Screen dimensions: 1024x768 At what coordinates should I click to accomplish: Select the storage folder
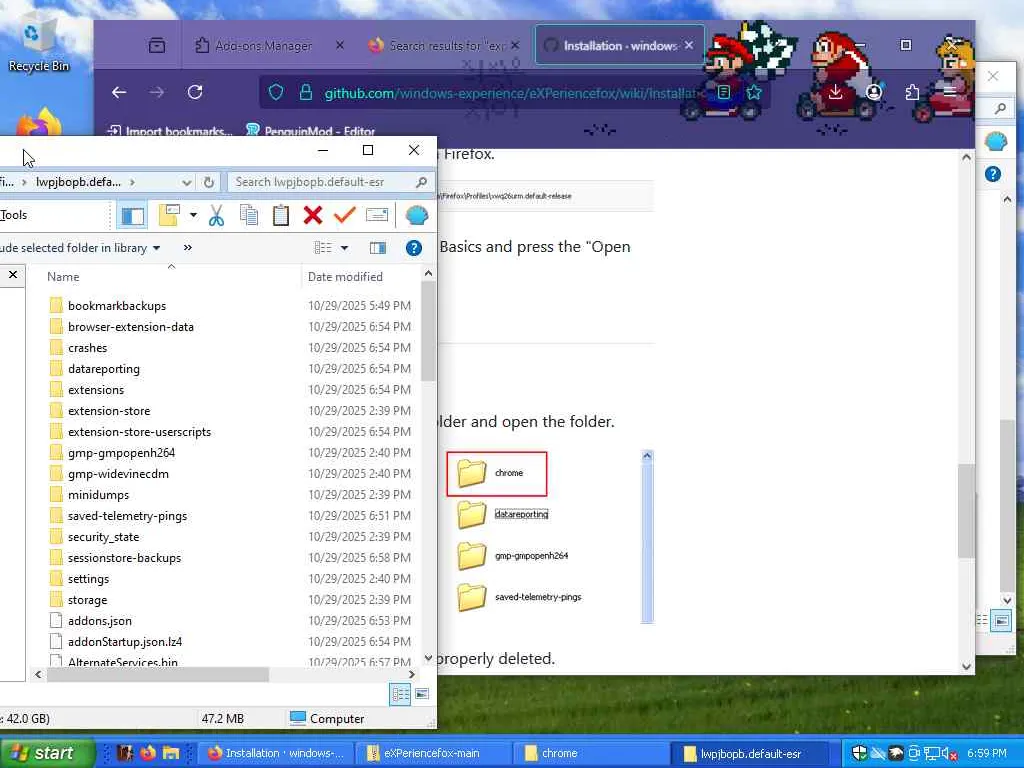[x=88, y=600]
